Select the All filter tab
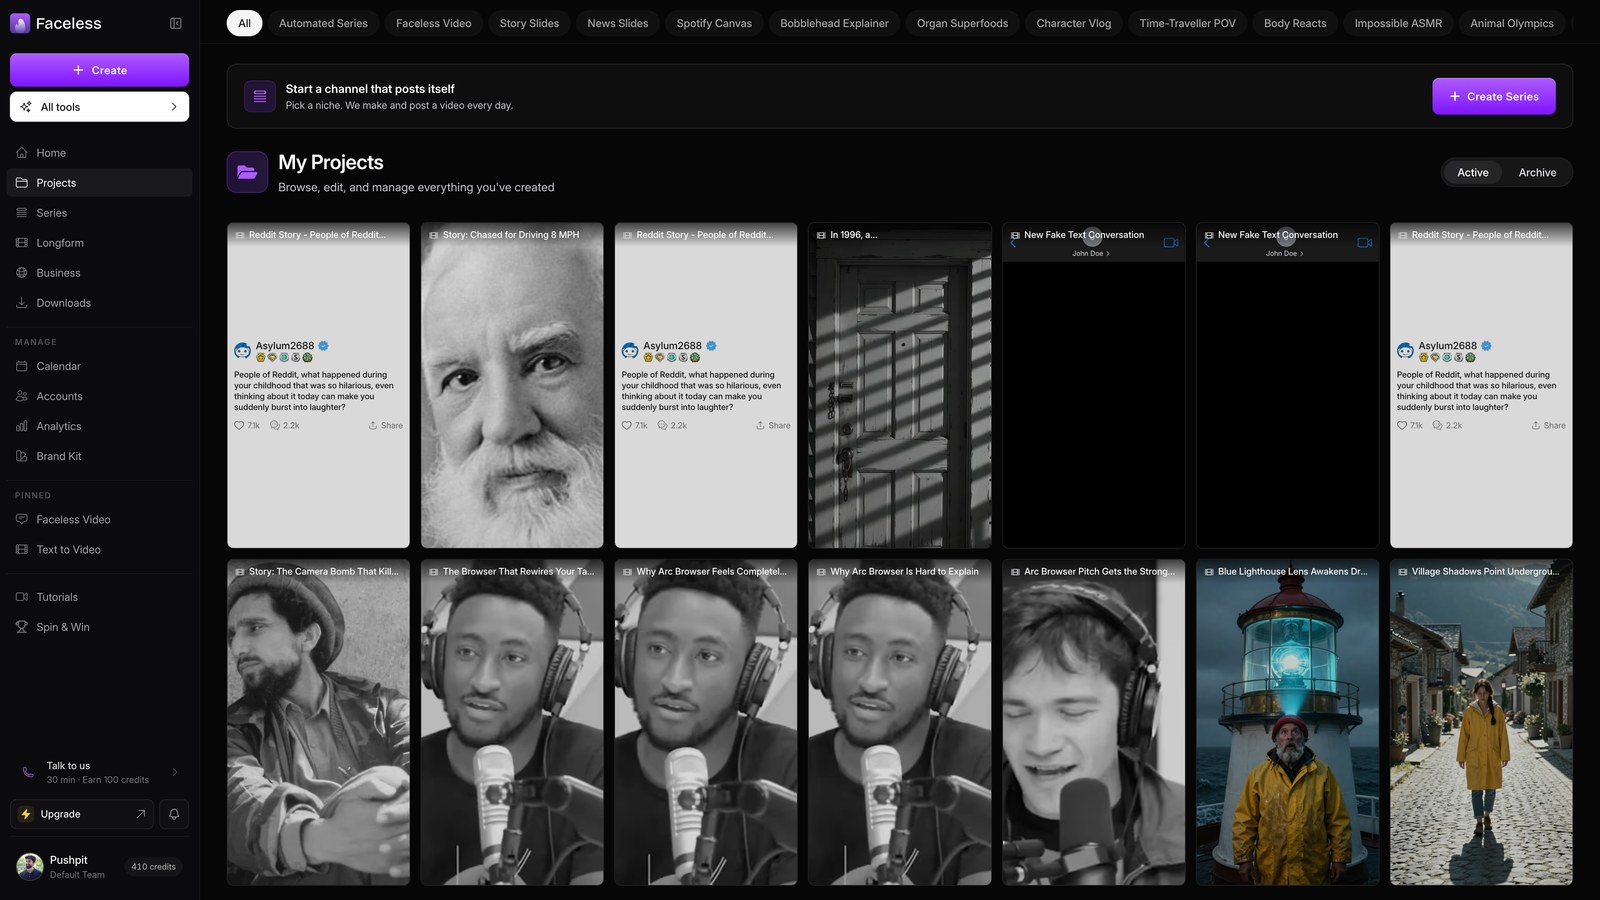The width and height of the screenshot is (1600, 900). coord(244,23)
